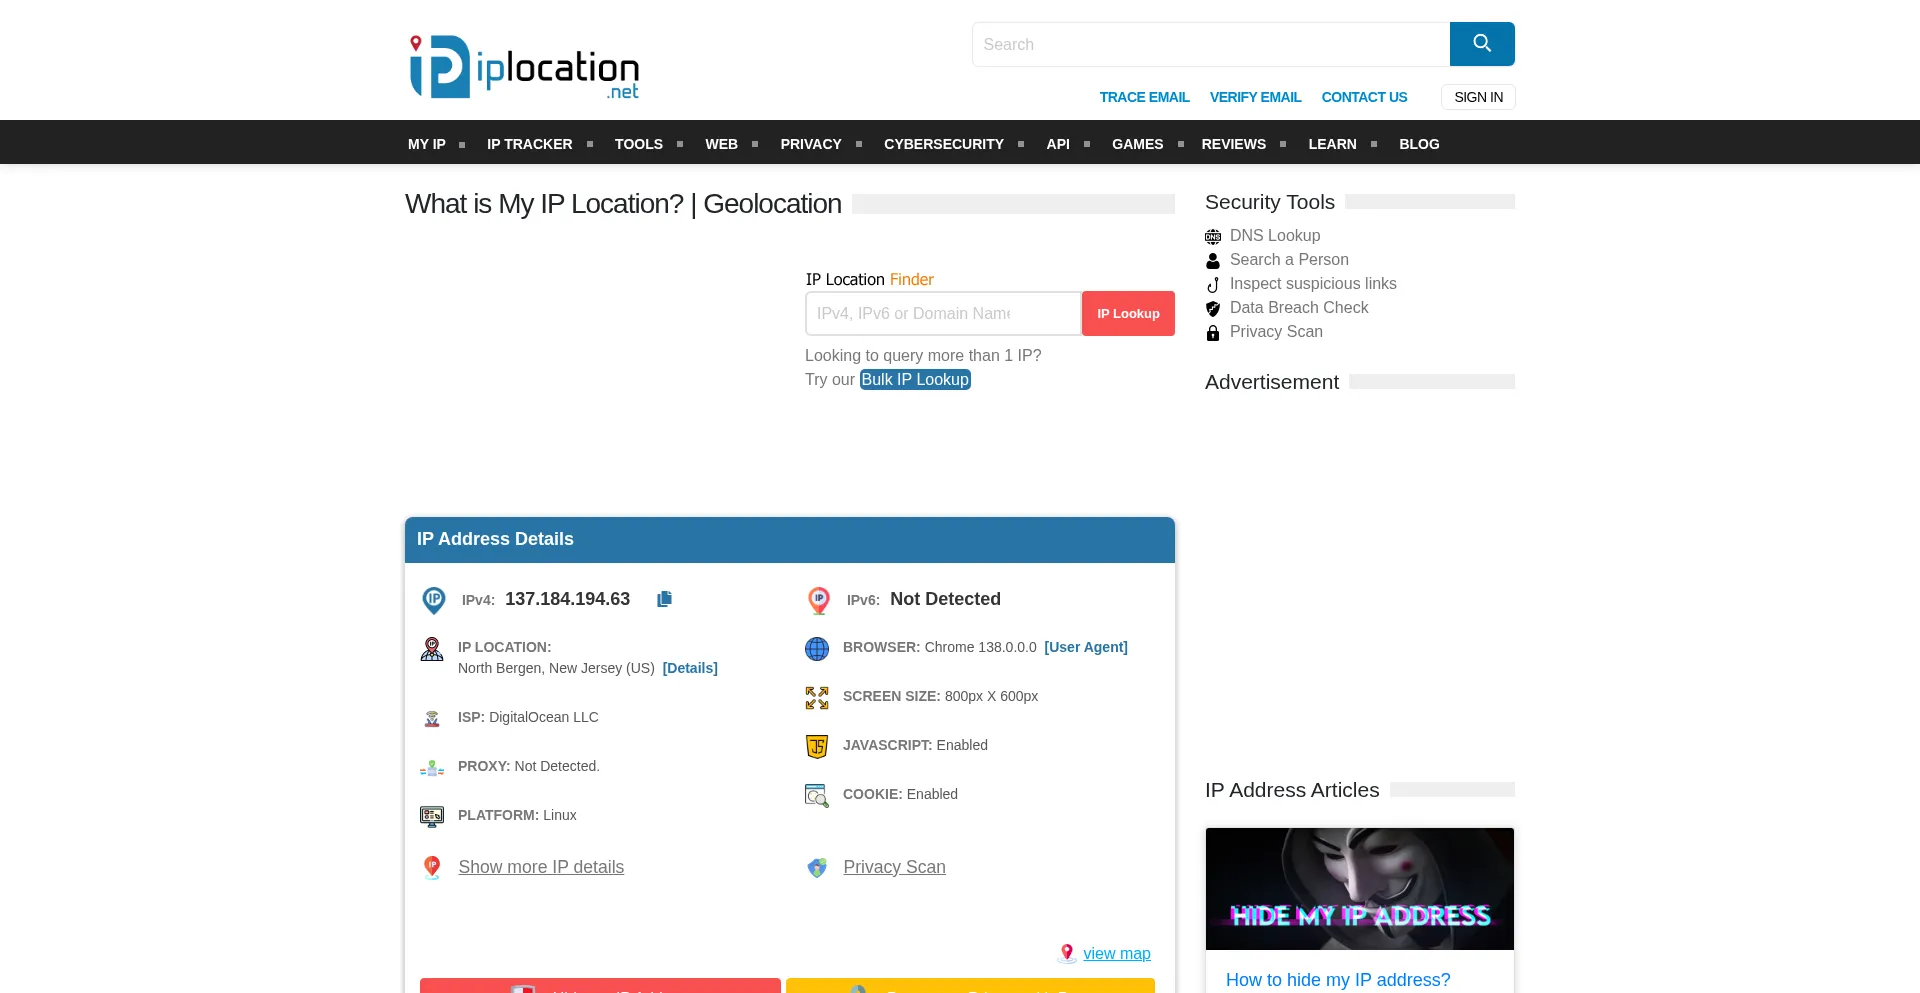Click the Data Breach Check shield icon
The width and height of the screenshot is (1920, 993).
[1213, 309]
